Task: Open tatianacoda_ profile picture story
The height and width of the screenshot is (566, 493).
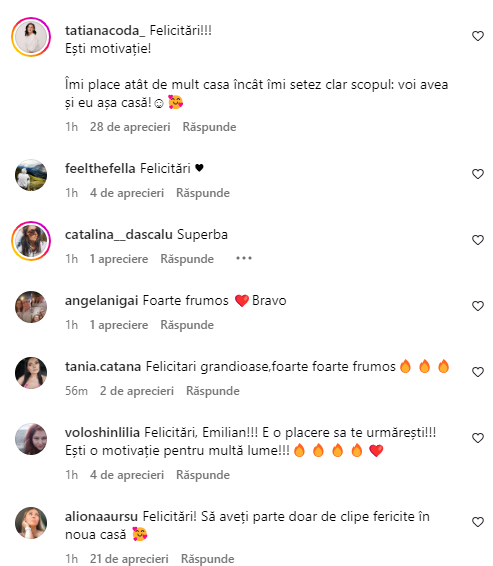Action: click(x=31, y=37)
